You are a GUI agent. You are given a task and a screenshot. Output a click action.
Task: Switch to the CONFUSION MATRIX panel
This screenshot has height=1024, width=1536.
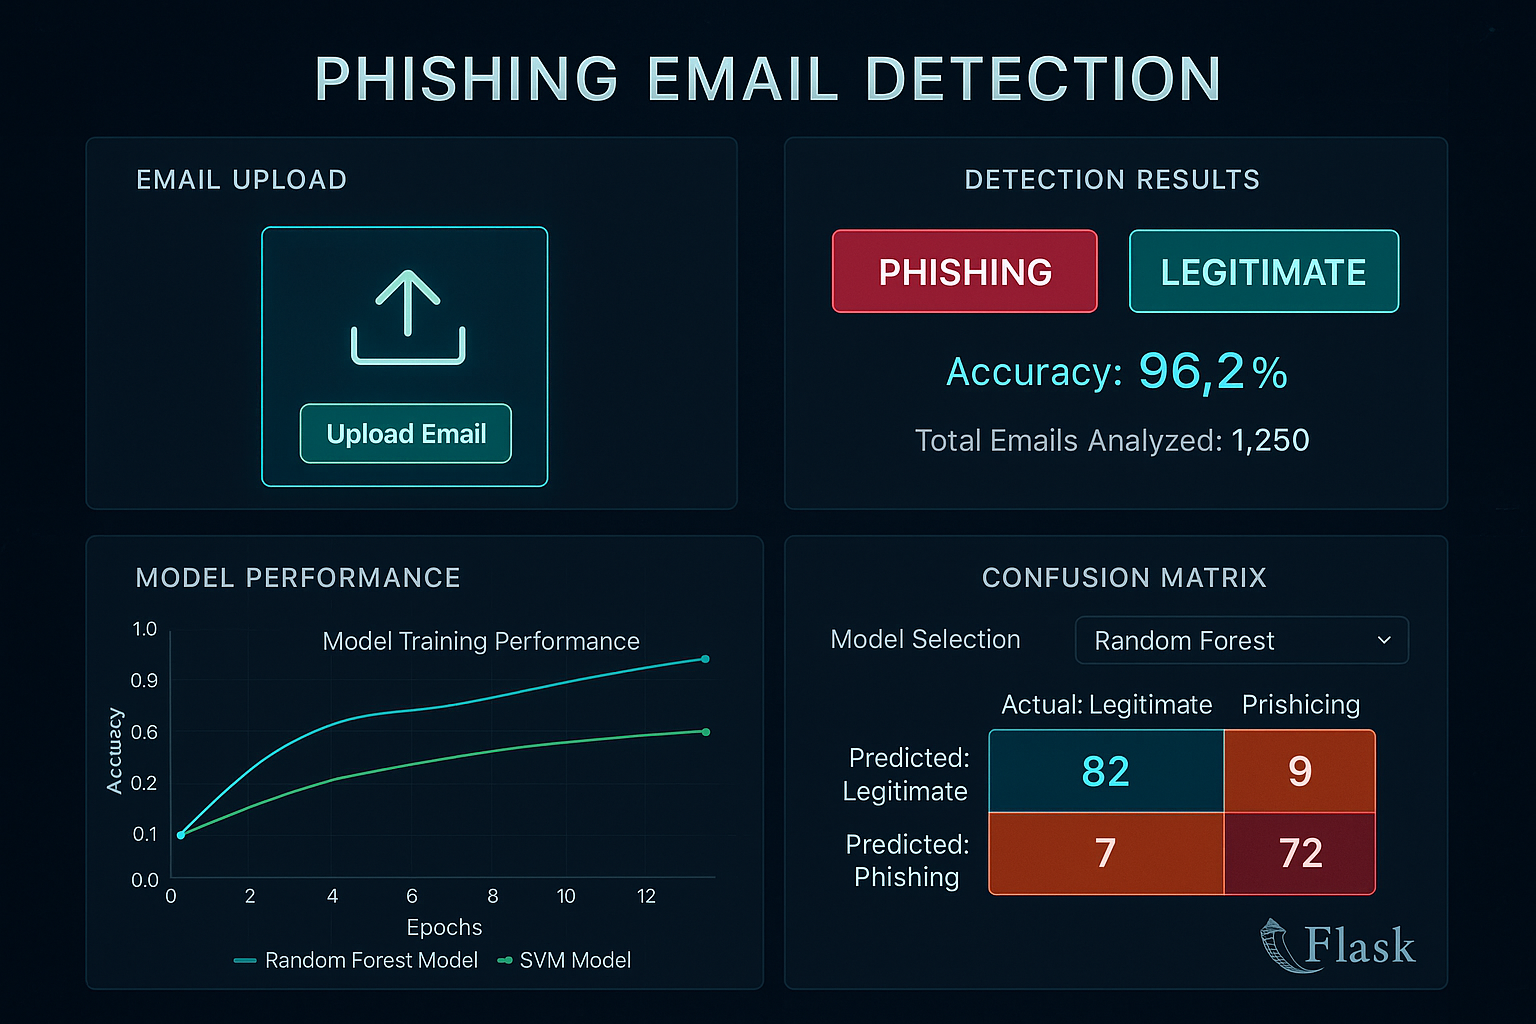pyautogui.click(x=1124, y=578)
